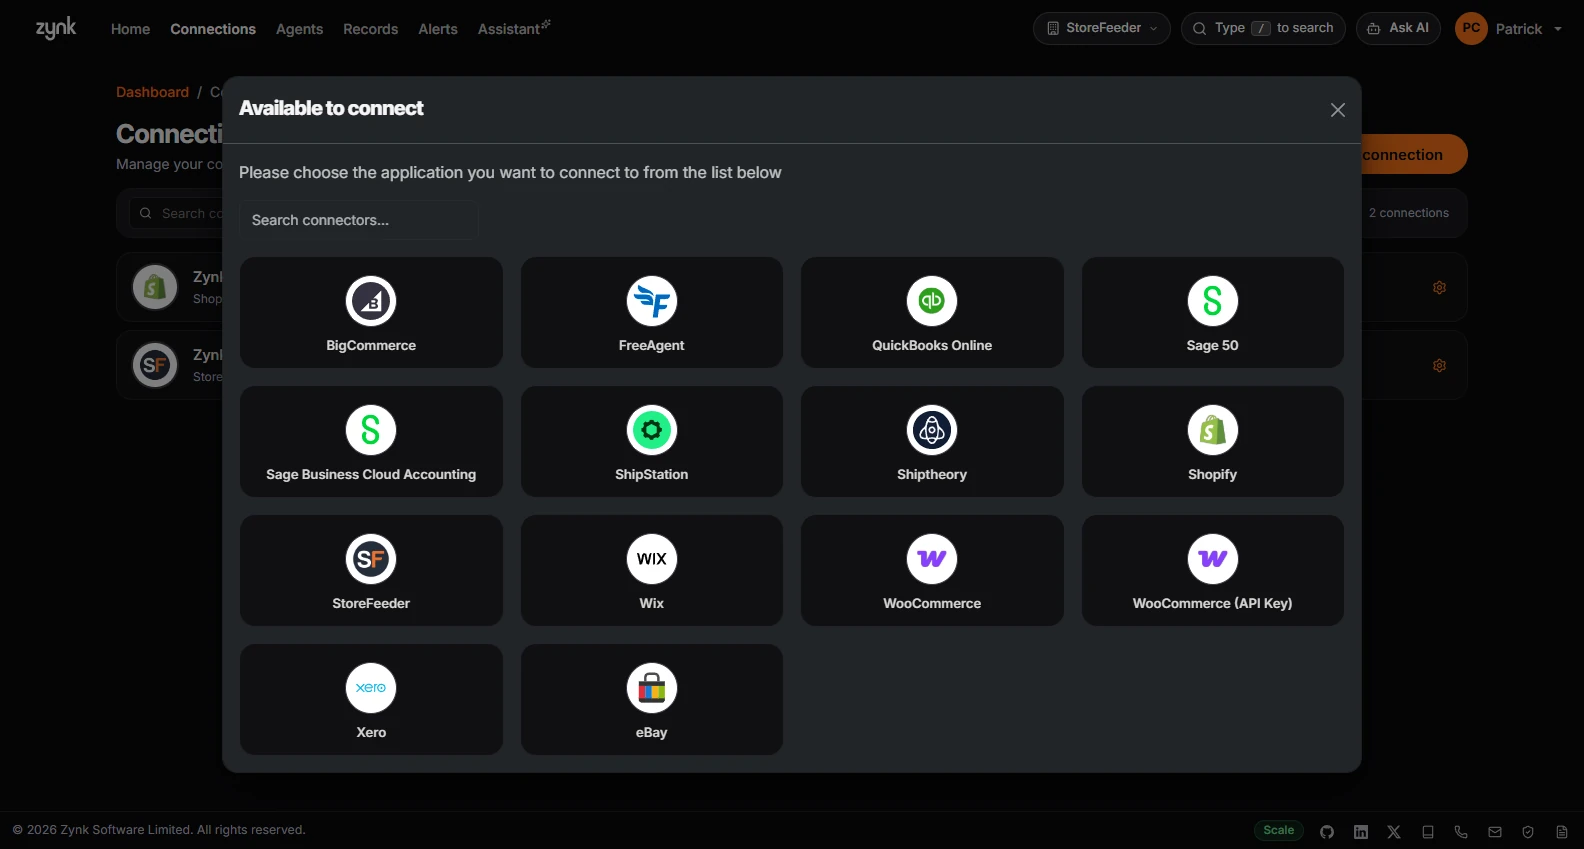Image resolution: width=1584 pixels, height=849 pixels.
Task: Select the Shopify connector tile
Action: 1213,441
